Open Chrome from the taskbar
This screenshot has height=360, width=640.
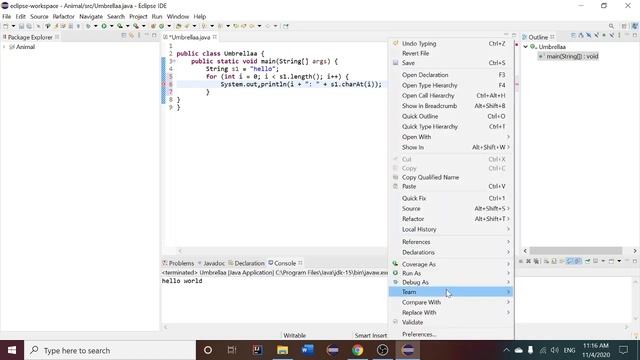click(358, 350)
